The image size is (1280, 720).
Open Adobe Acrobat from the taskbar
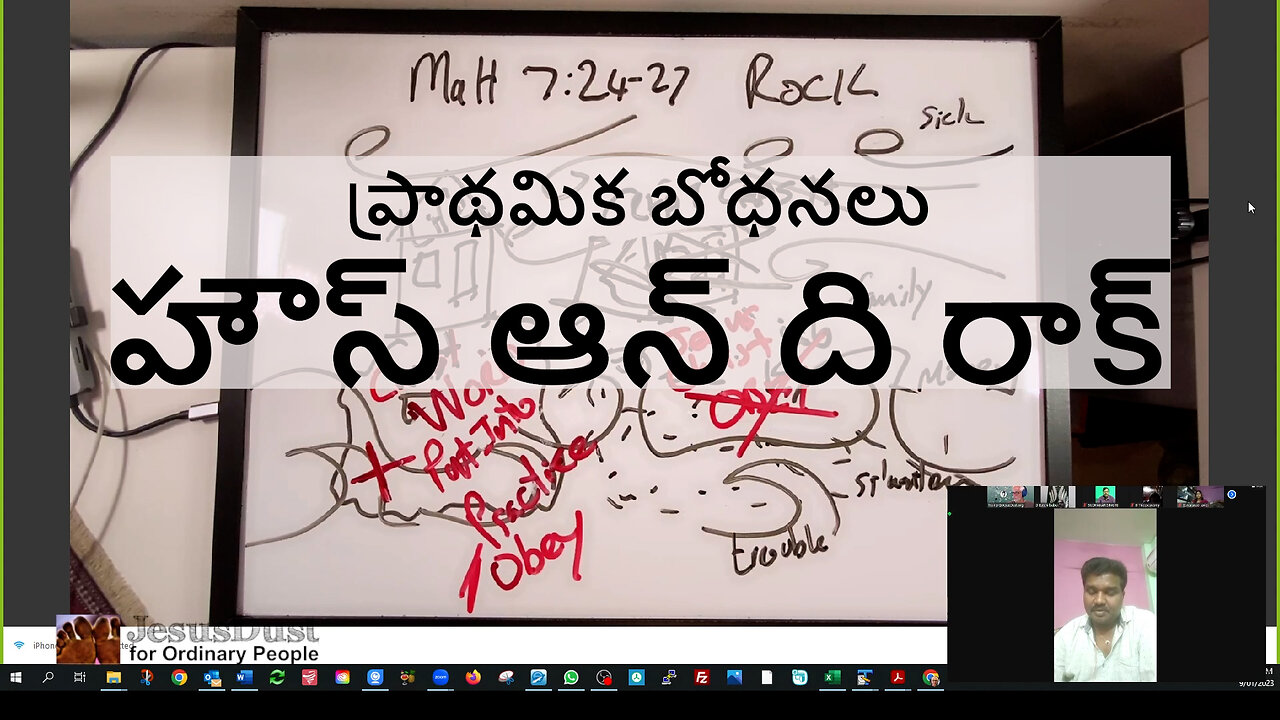(x=897, y=677)
